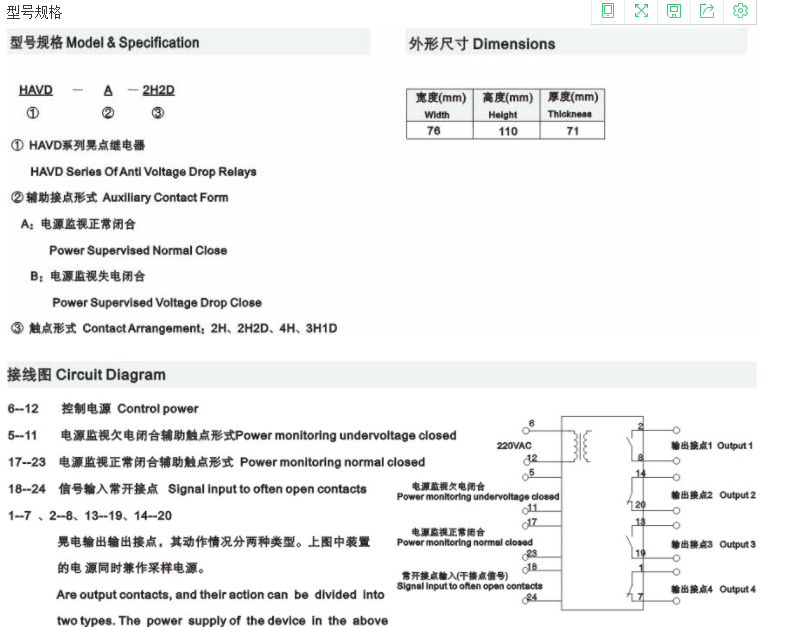Click 'HAVD Series Of Anti Voltage Drop Relays'
The image size is (797, 627).
(x=143, y=172)
